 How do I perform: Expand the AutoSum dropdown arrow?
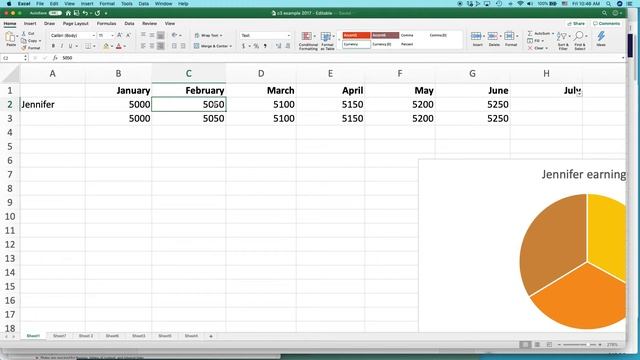coord(553,33)
